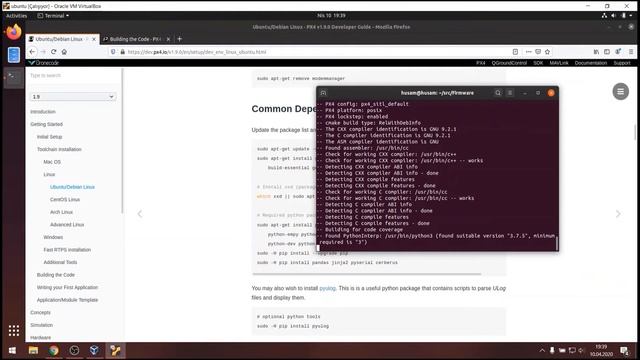Screen dimensions: 640x360
Task: Open Introduction in sidebar
Action: pos(43,112)
